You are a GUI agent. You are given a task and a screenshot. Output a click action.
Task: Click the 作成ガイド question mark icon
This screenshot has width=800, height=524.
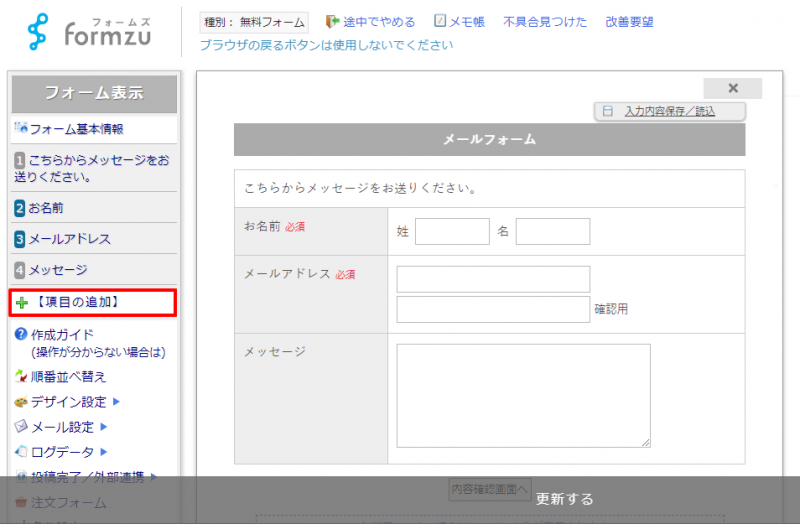[x=21, y=334]
